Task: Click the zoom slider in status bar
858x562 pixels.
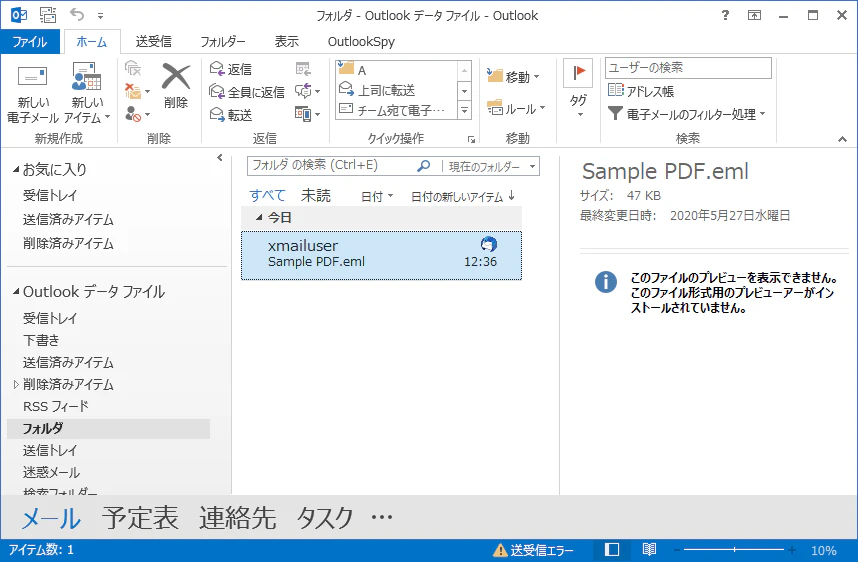Action: (733, 549)
